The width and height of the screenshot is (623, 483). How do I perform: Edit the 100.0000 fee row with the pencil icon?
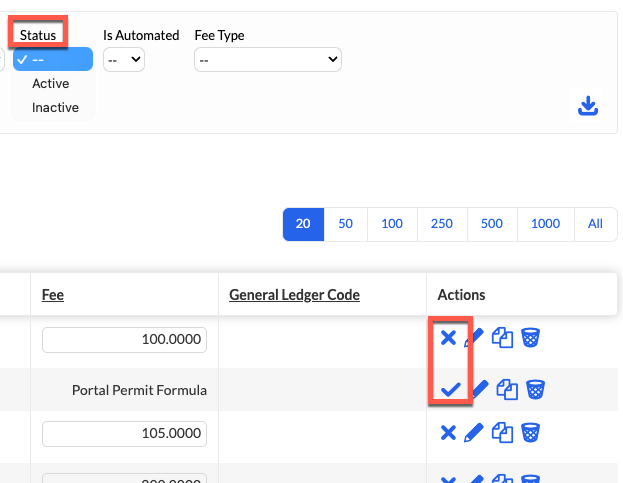click(x=474, y=338)
